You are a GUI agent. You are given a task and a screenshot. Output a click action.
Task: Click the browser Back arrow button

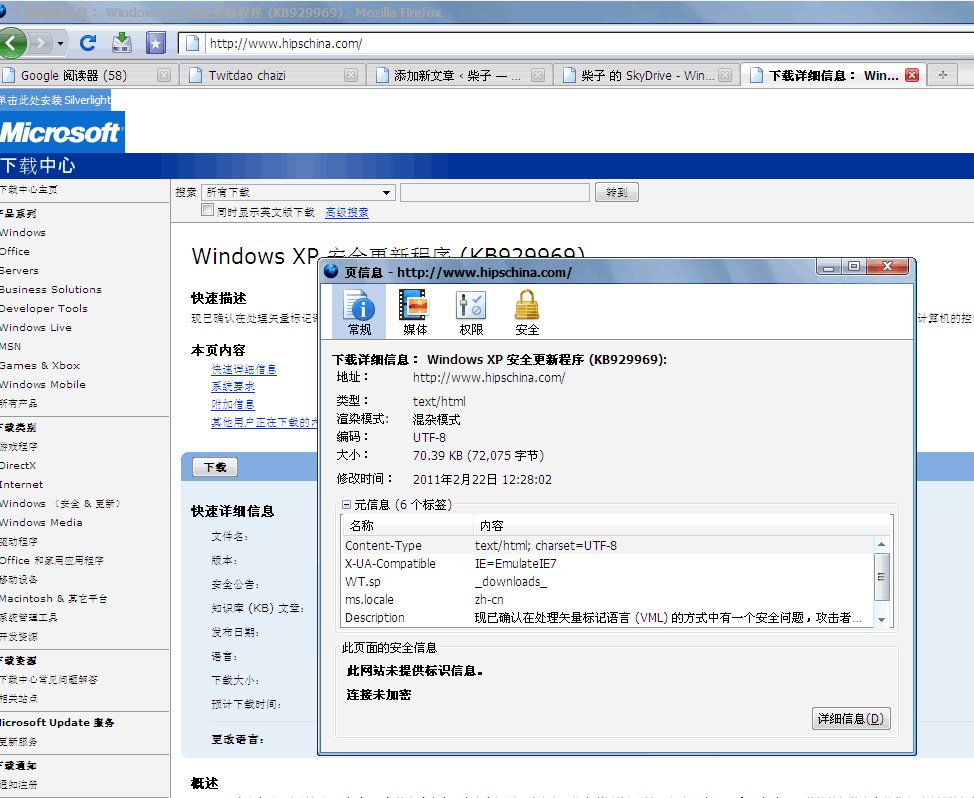pos(11,43)
